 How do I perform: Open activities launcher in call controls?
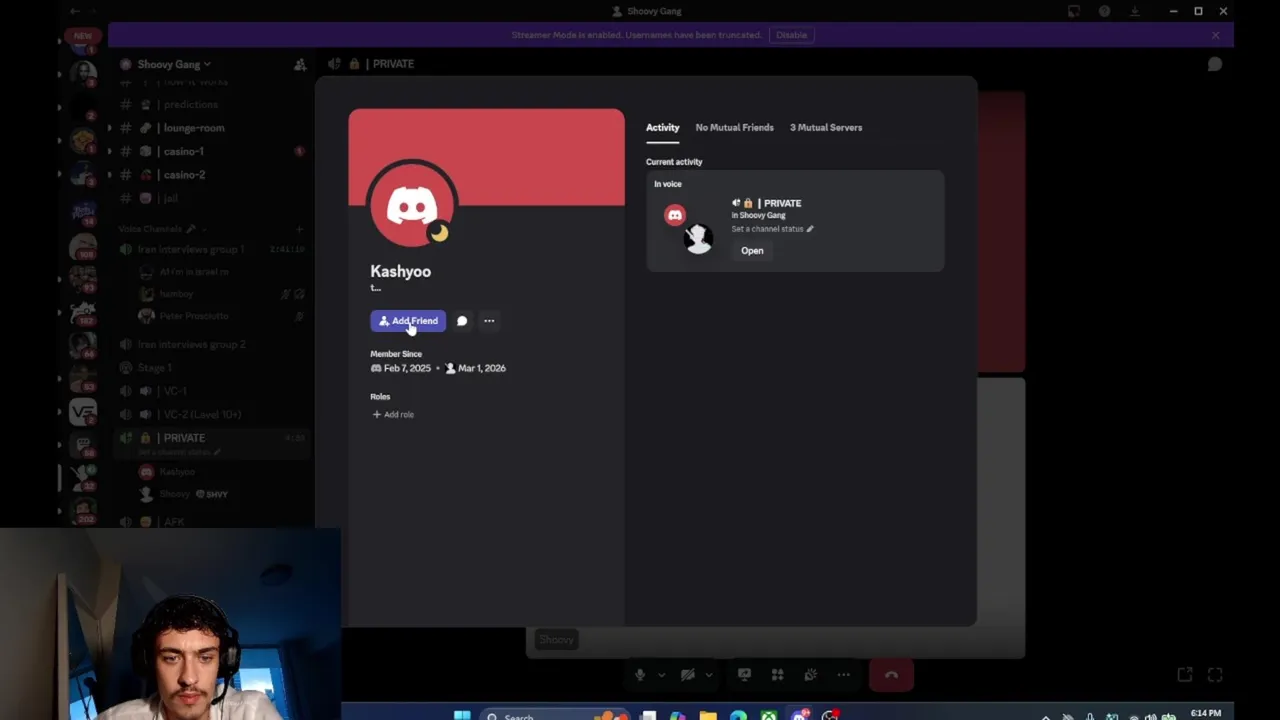[777, 675]
